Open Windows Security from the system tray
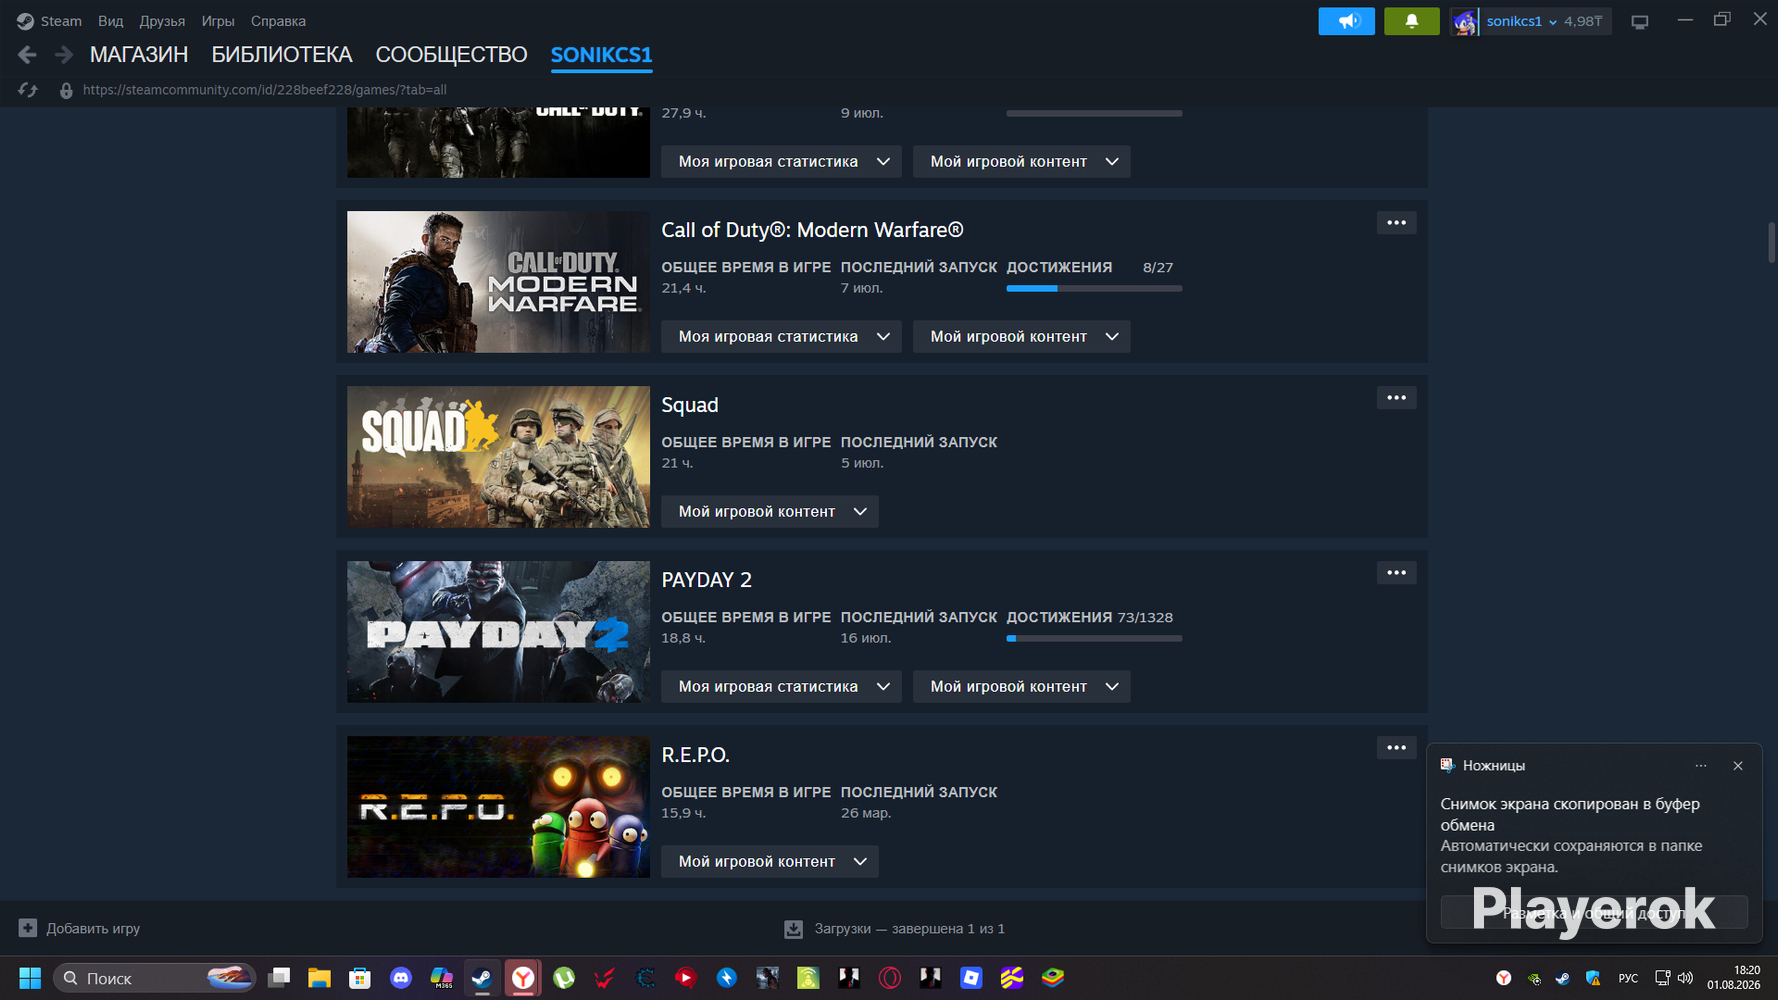The image size is (1778, 1000). point(1593,978)
